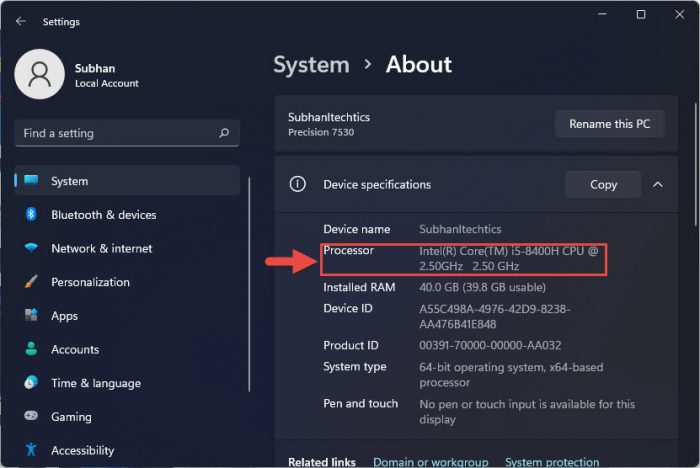Viewport: 700px width, 468px height.
Task: Copy the device specifications
Action: [603, 185]
